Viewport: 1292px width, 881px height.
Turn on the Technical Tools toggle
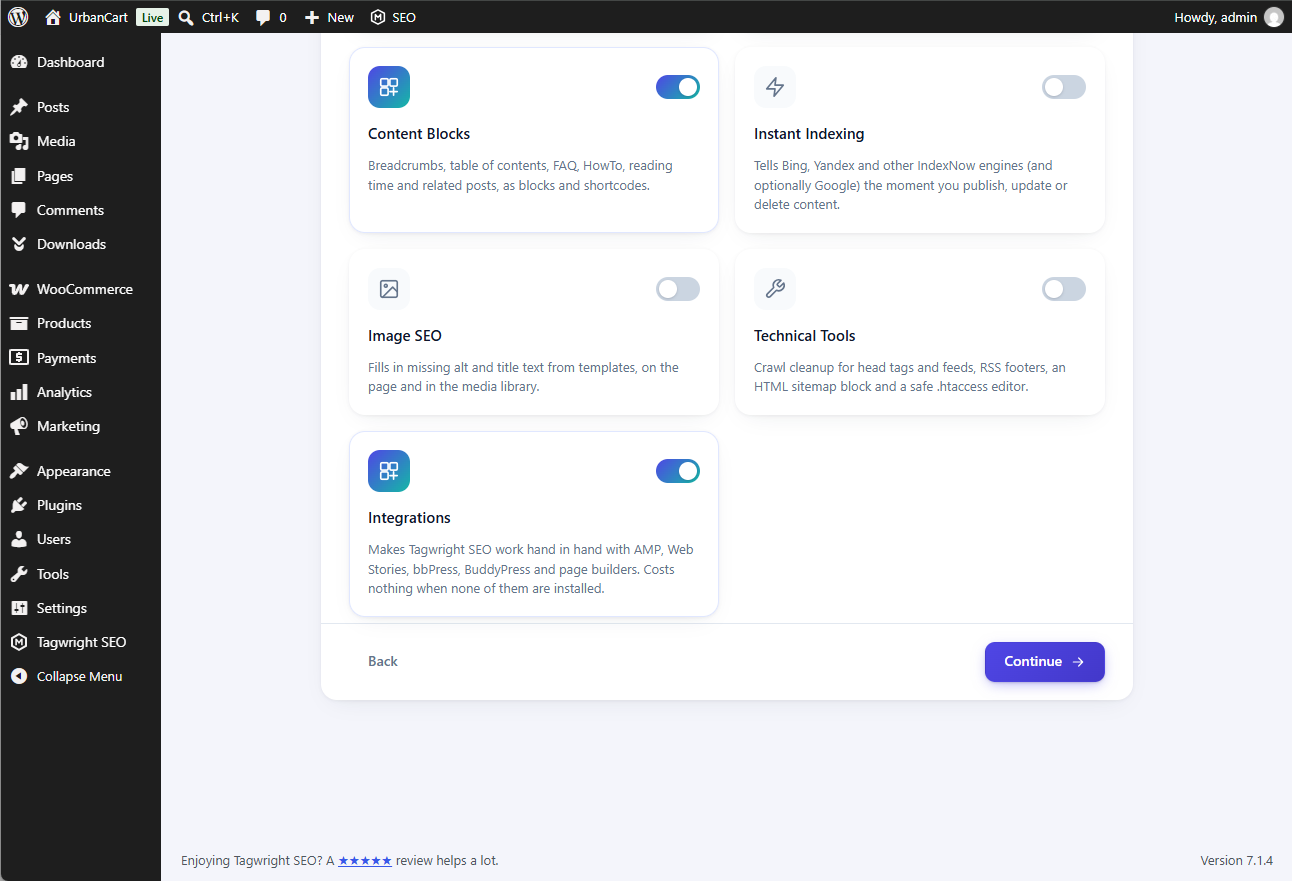[1064, 289]
